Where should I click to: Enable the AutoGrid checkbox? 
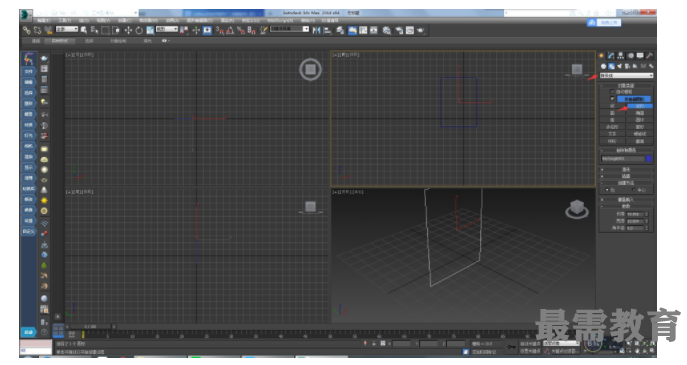click(x=612, y=92)
